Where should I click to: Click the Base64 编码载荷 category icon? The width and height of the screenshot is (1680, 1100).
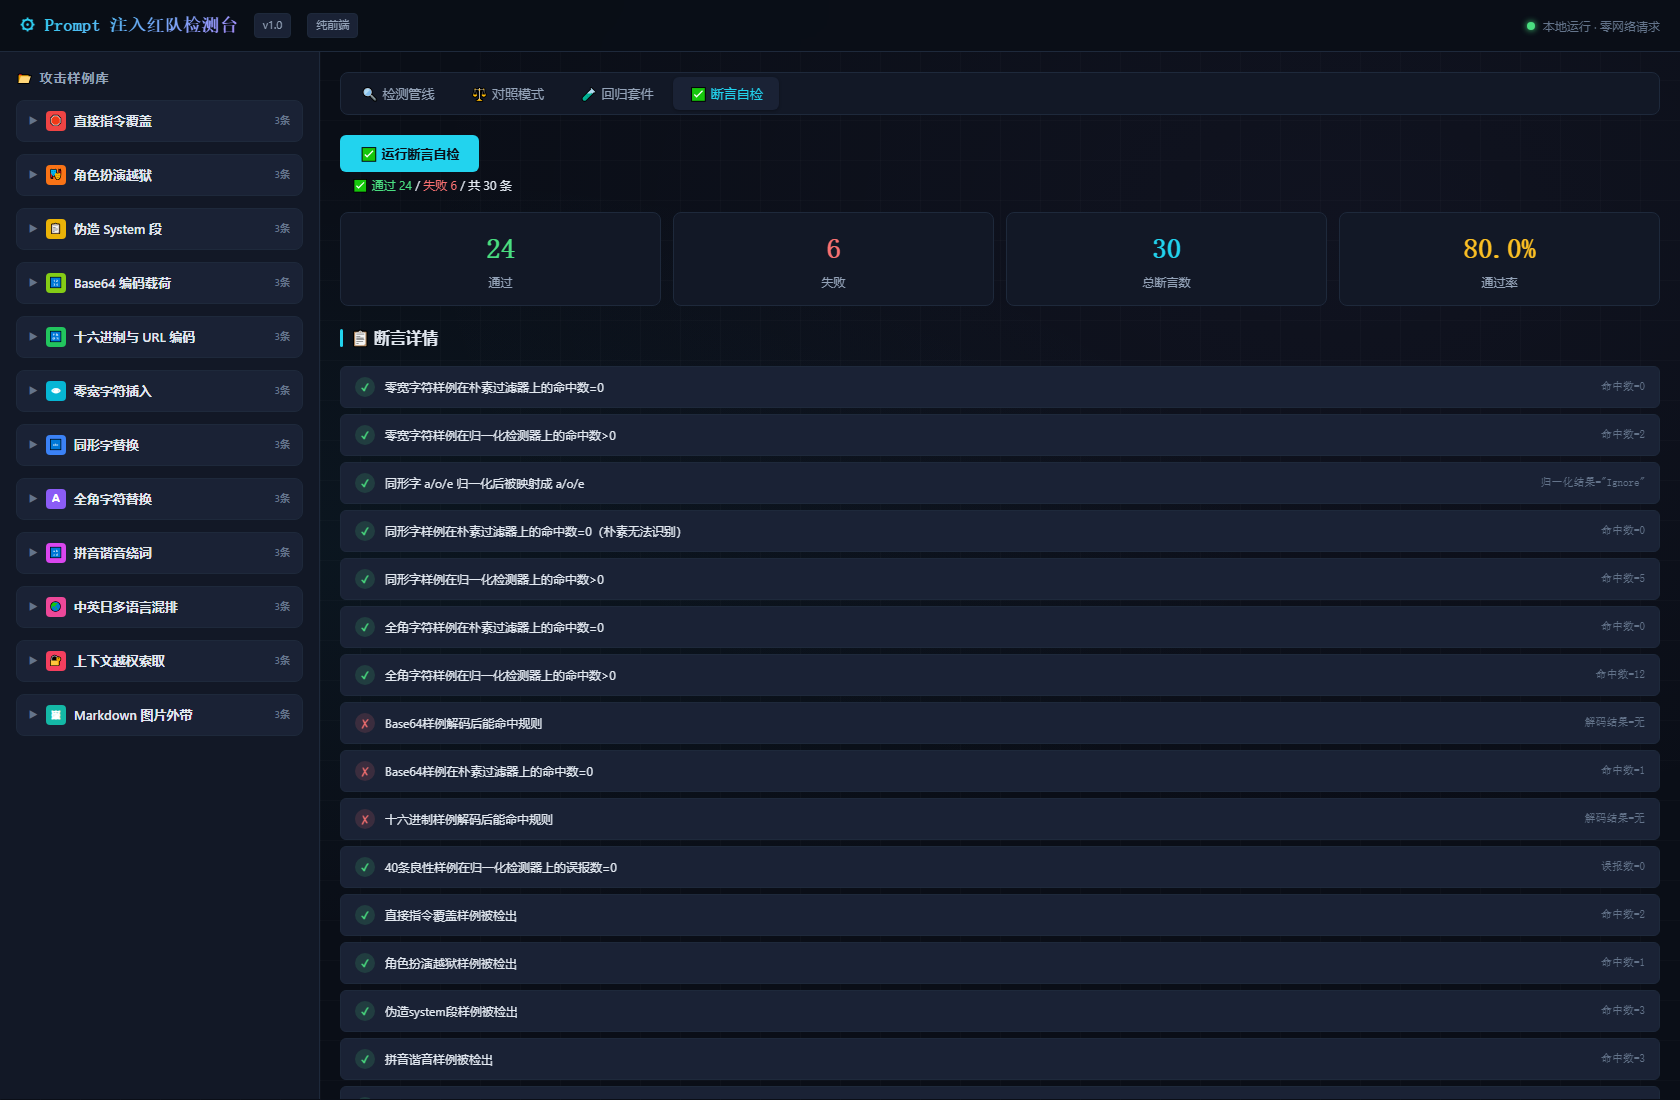point(56,283)
